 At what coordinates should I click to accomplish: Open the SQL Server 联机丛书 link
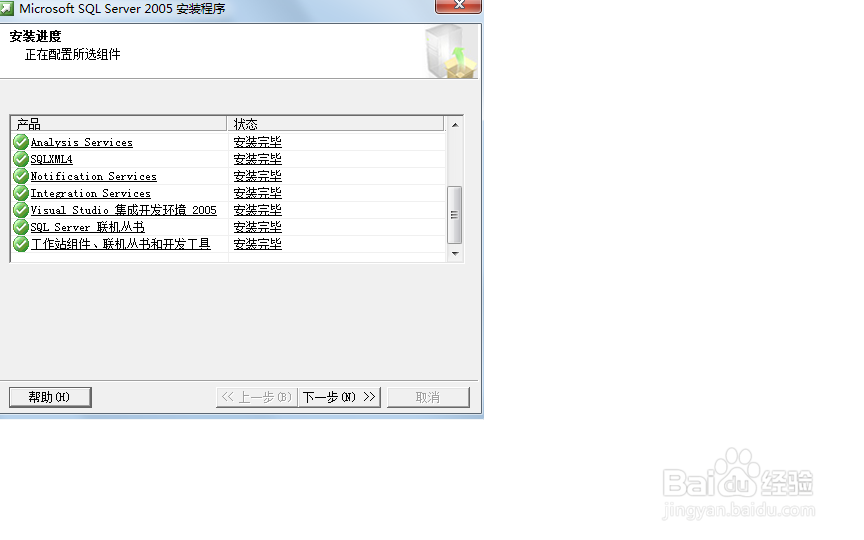point(88,227)
